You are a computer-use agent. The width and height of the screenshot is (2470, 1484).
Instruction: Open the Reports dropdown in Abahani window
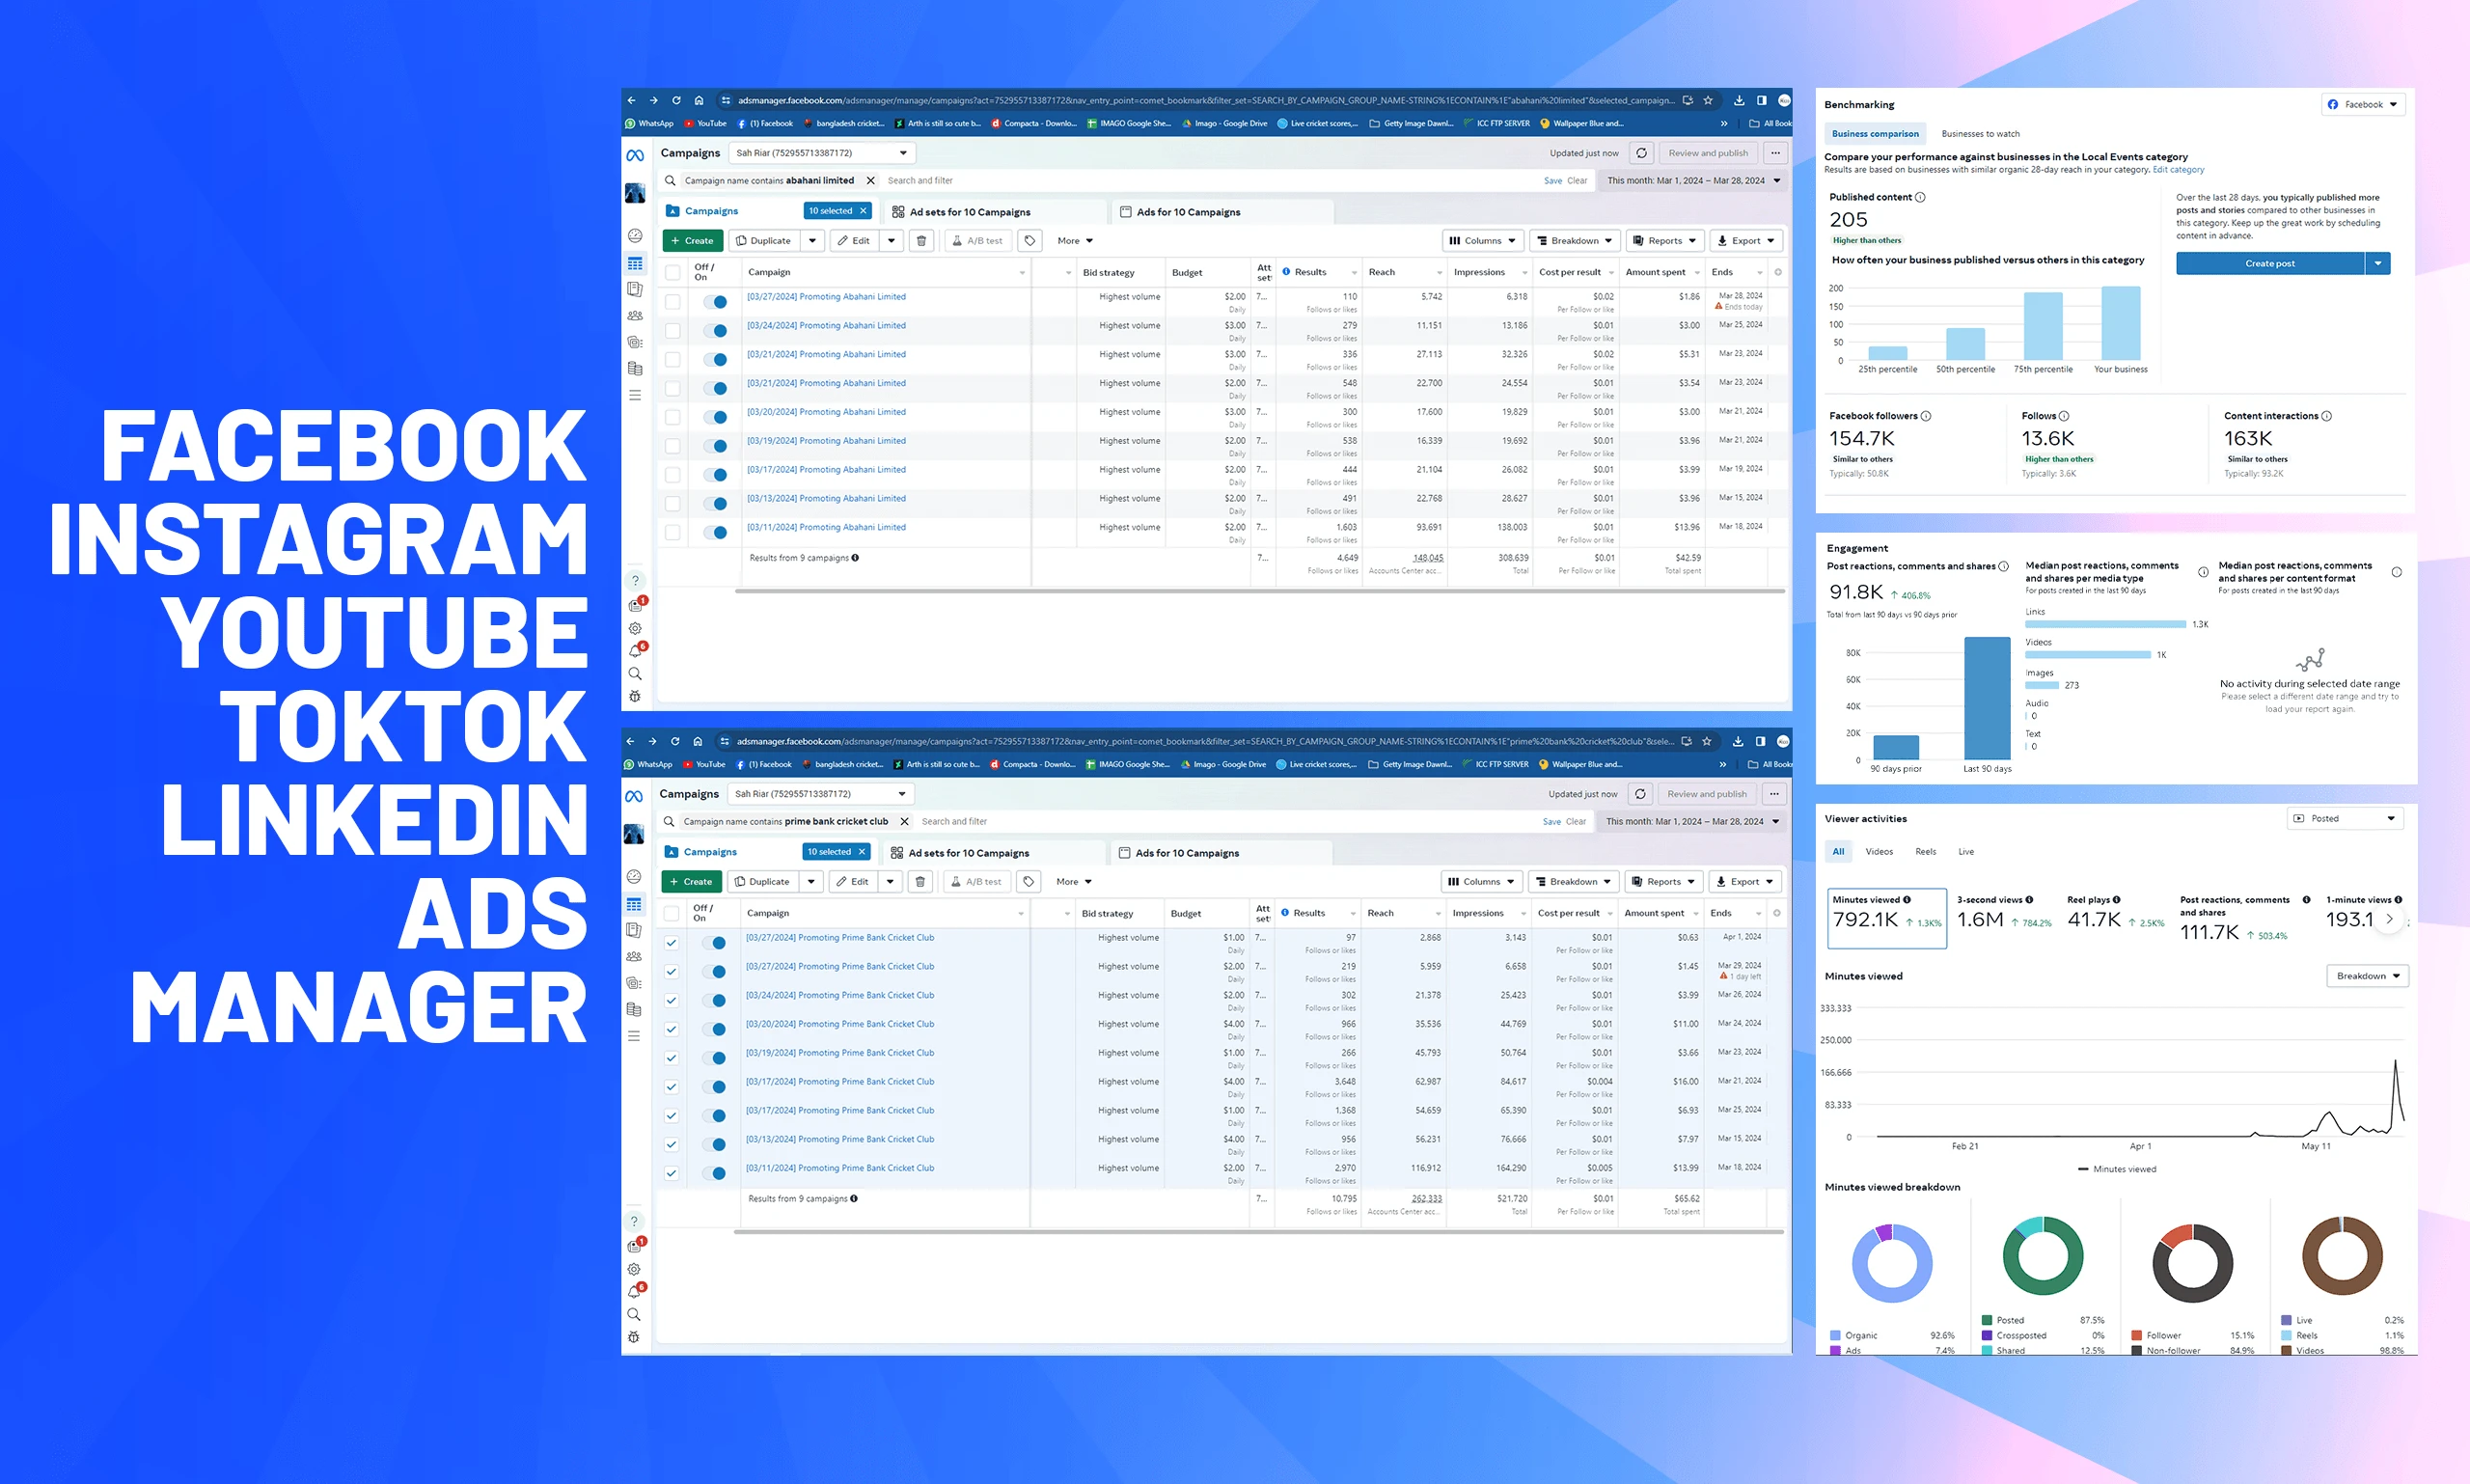pos(1666,241)
